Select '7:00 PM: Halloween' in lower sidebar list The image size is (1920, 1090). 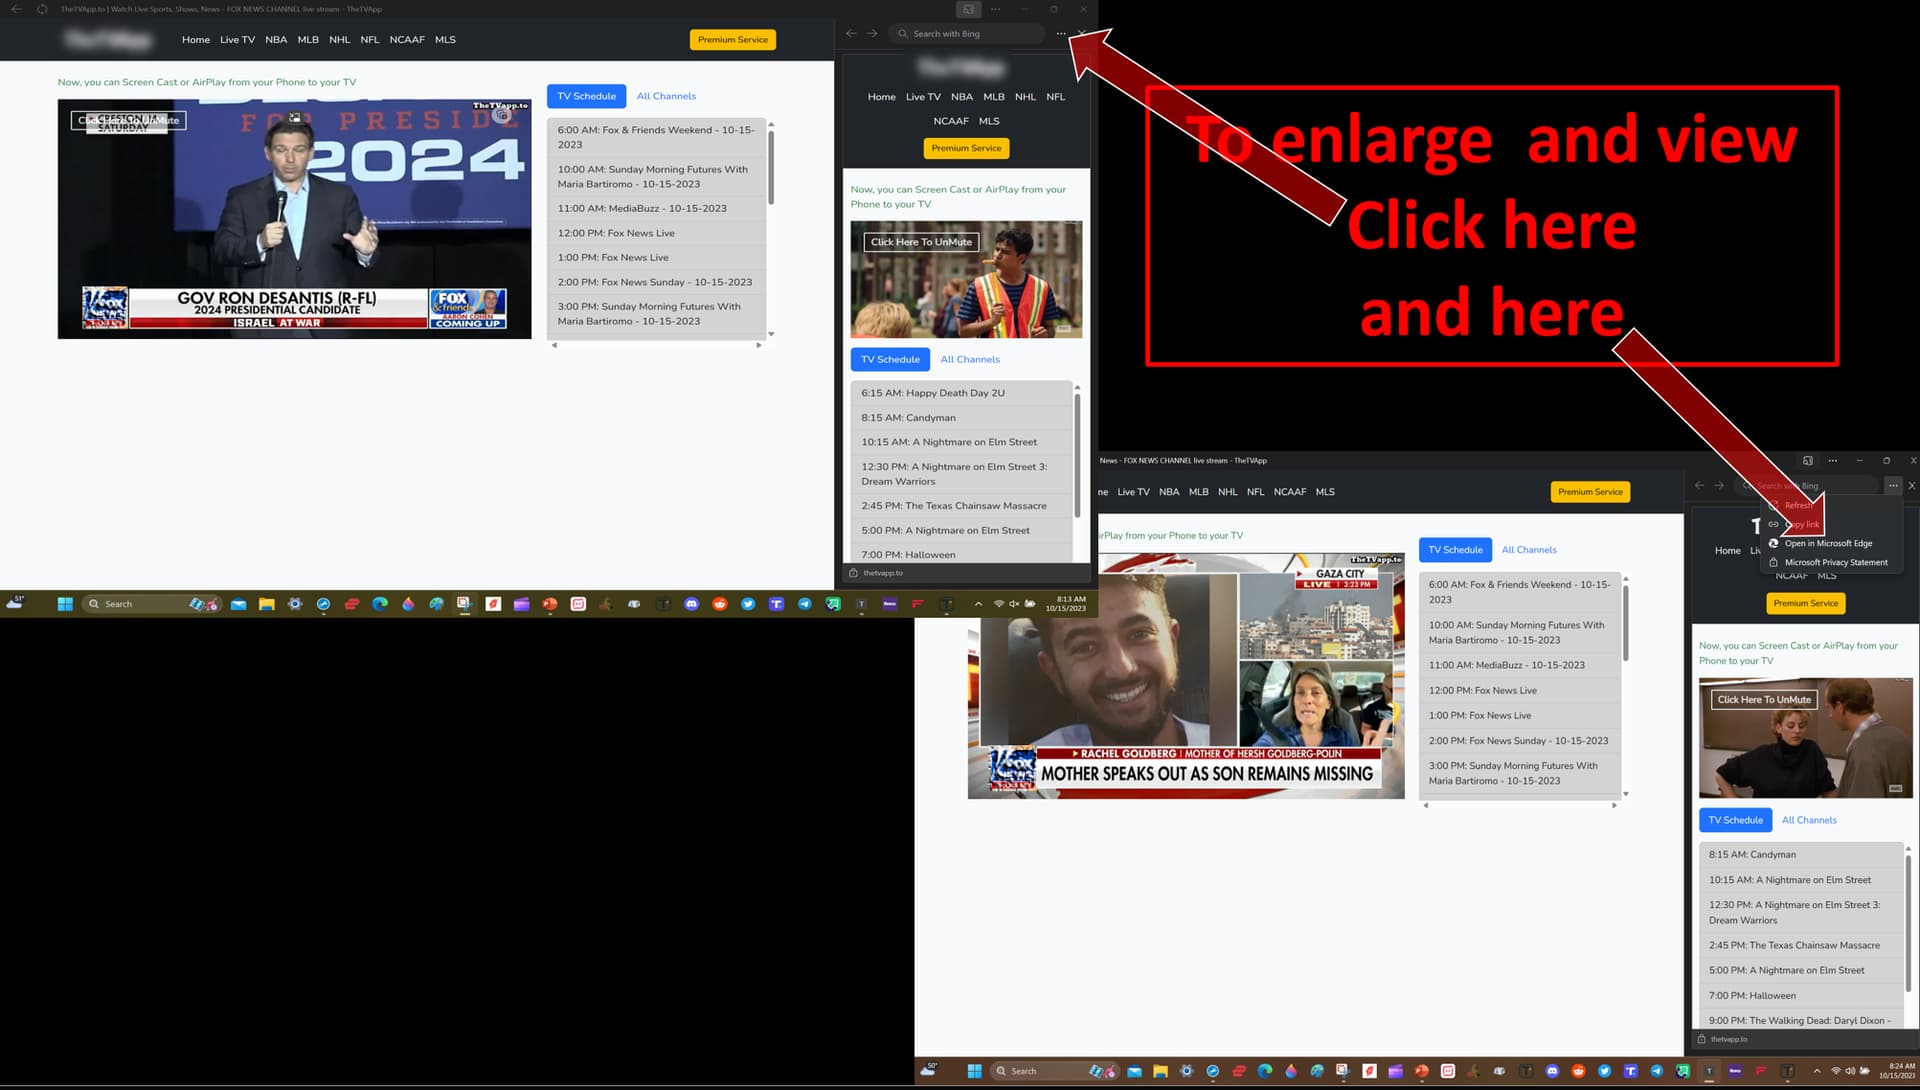tap(1800, 996)
